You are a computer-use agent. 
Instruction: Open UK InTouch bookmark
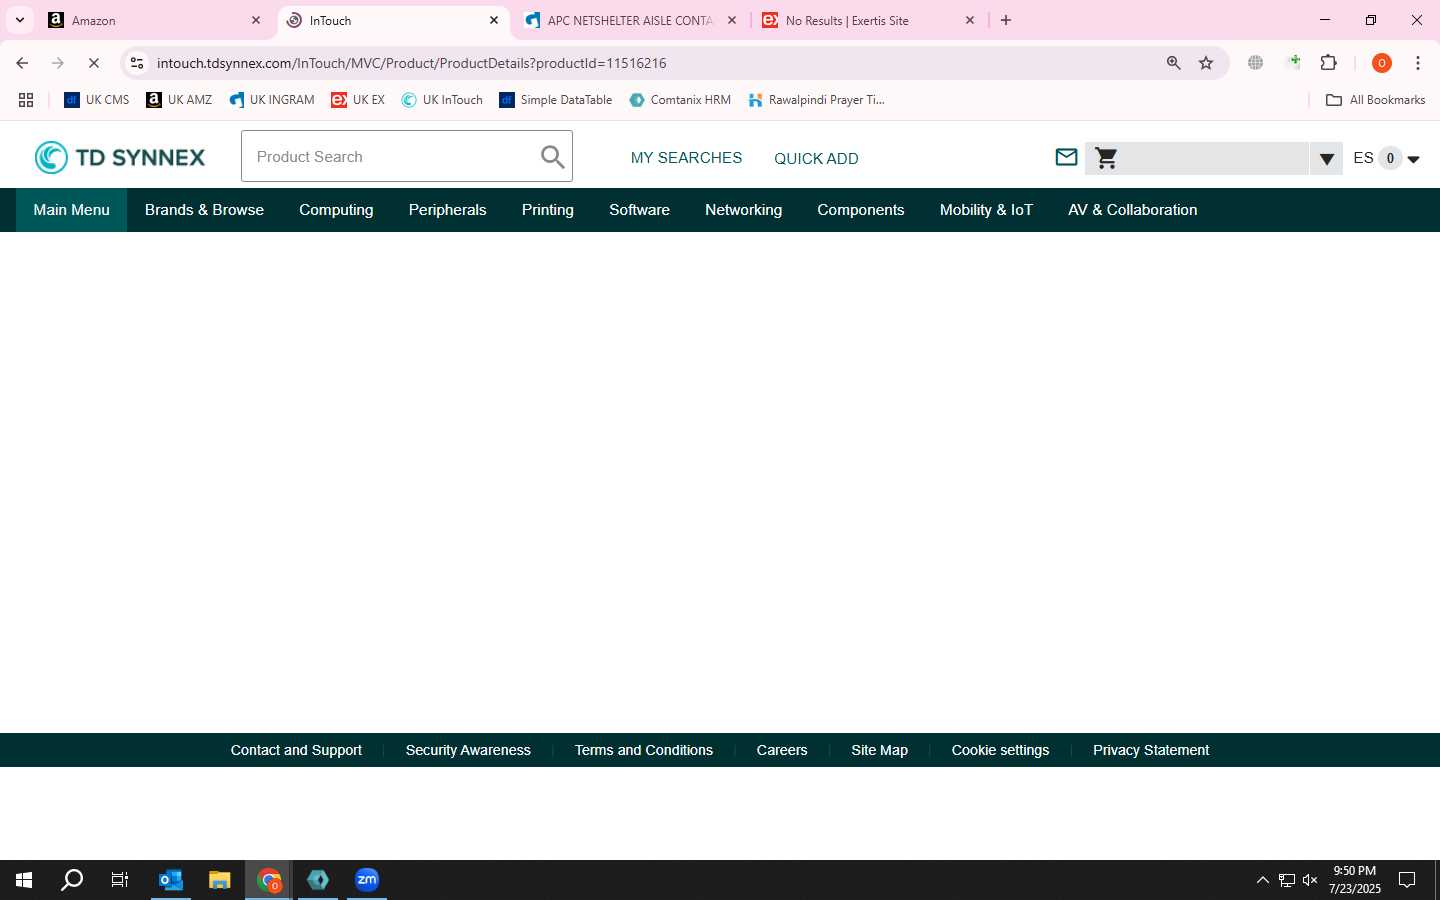click(442, 100)
